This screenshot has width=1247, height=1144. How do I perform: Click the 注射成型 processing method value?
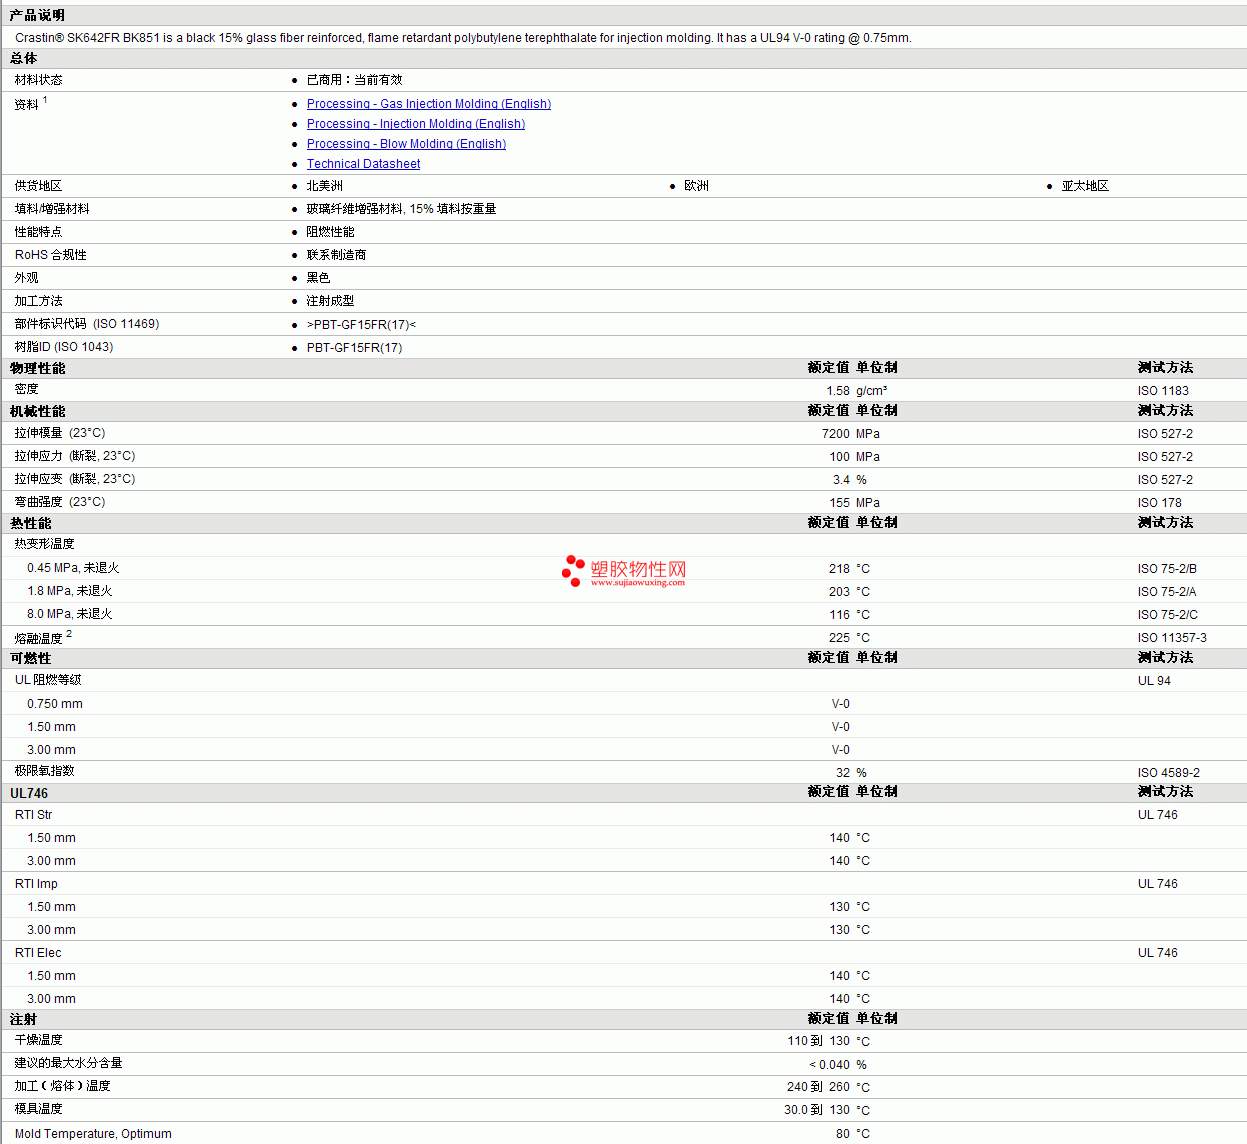click(330, 301)
